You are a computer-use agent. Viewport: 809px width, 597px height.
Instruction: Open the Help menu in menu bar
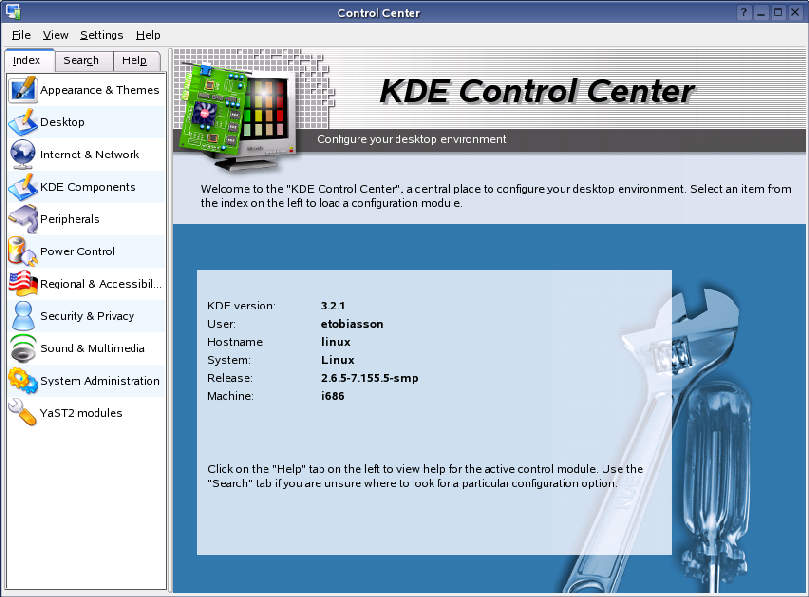pos(148,35)
